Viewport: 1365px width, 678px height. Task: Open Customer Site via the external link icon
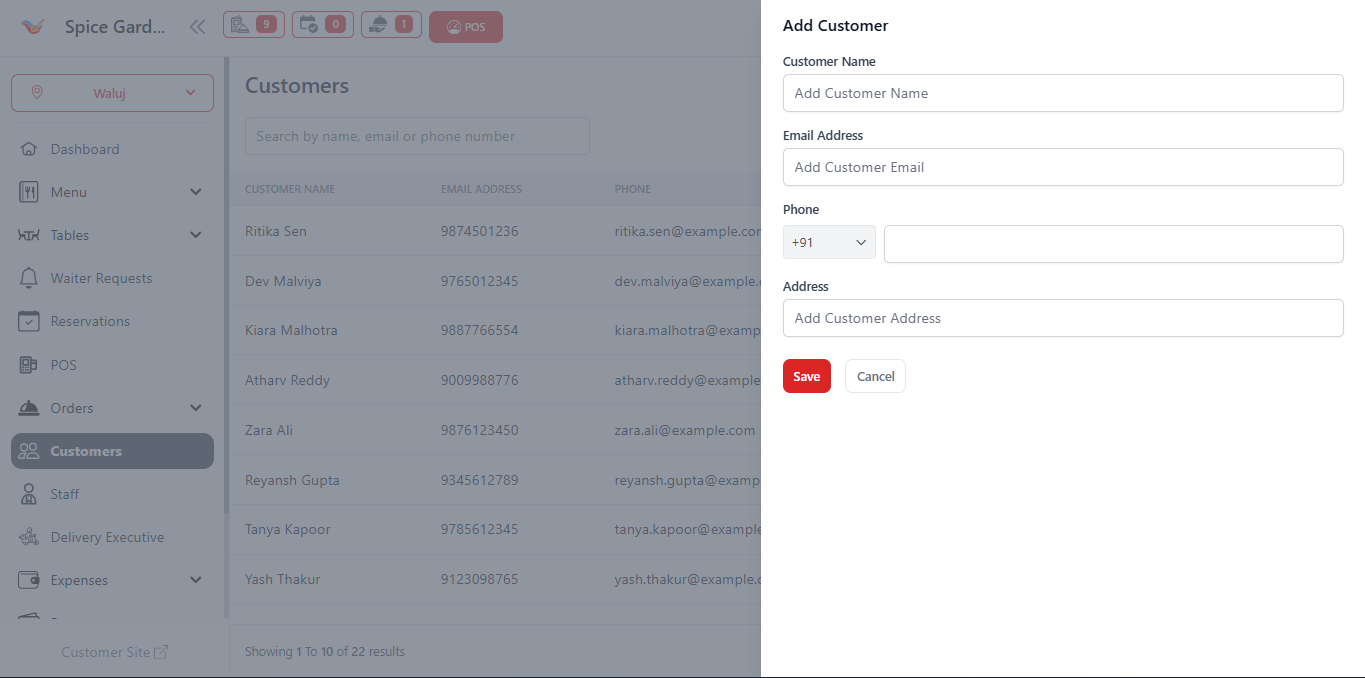click(159, 651)
